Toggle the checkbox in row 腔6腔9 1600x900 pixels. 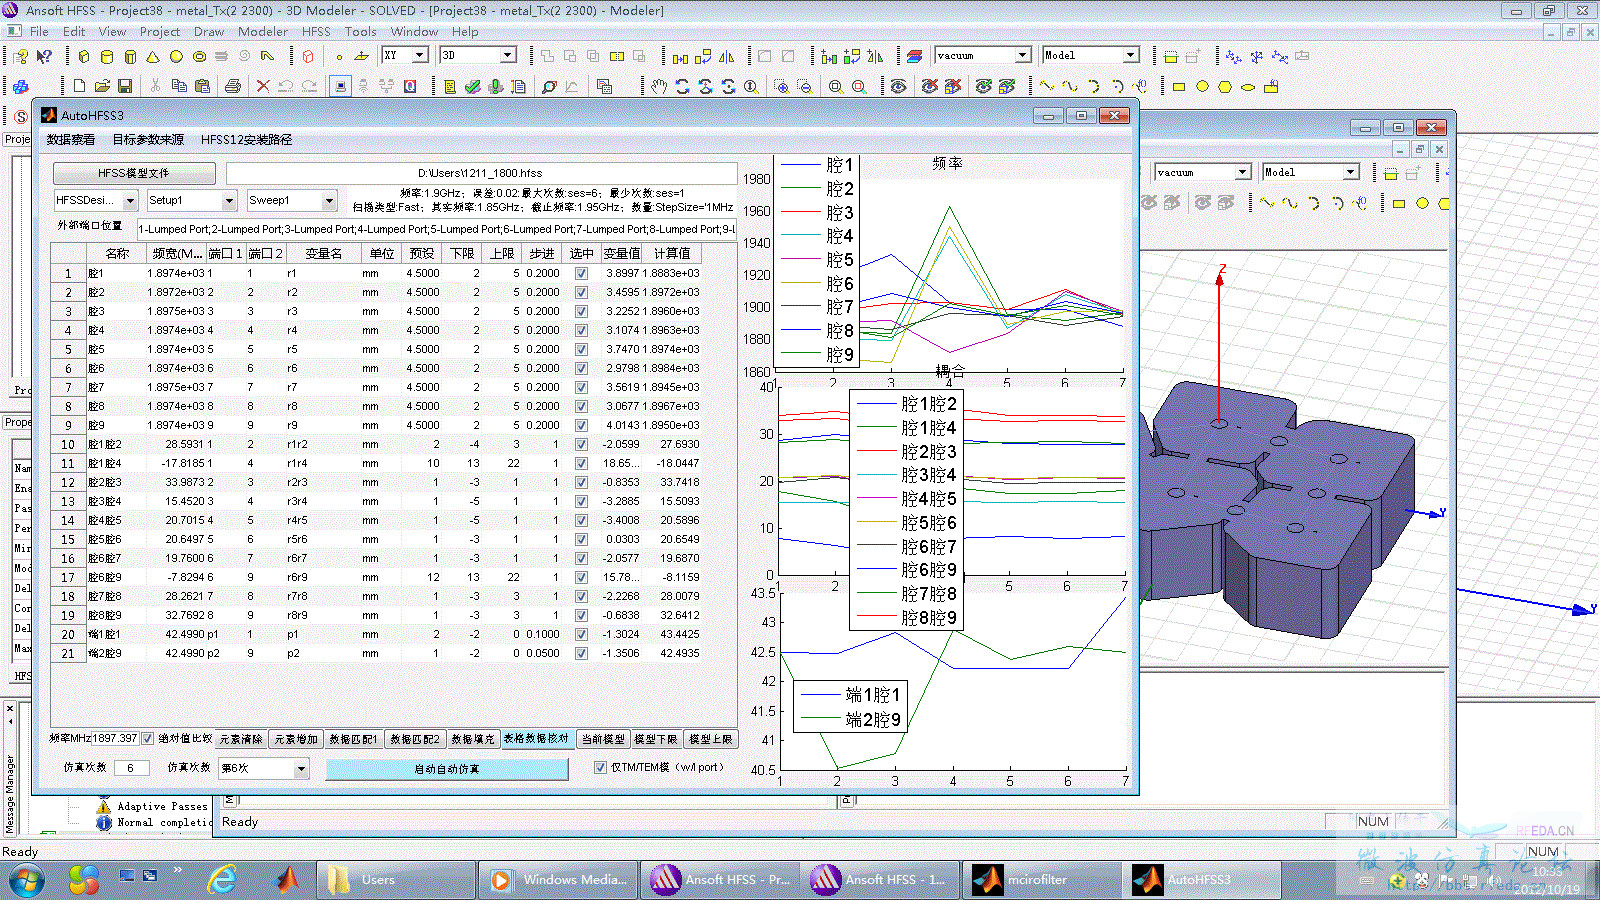(581, 577)
